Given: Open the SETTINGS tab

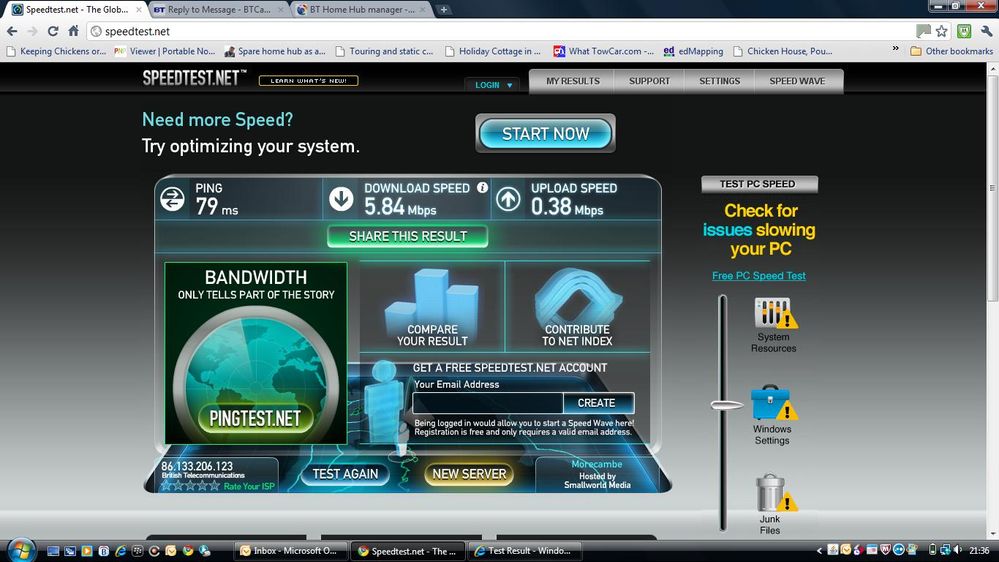Looking at the screenshot, I should [719, 81].
